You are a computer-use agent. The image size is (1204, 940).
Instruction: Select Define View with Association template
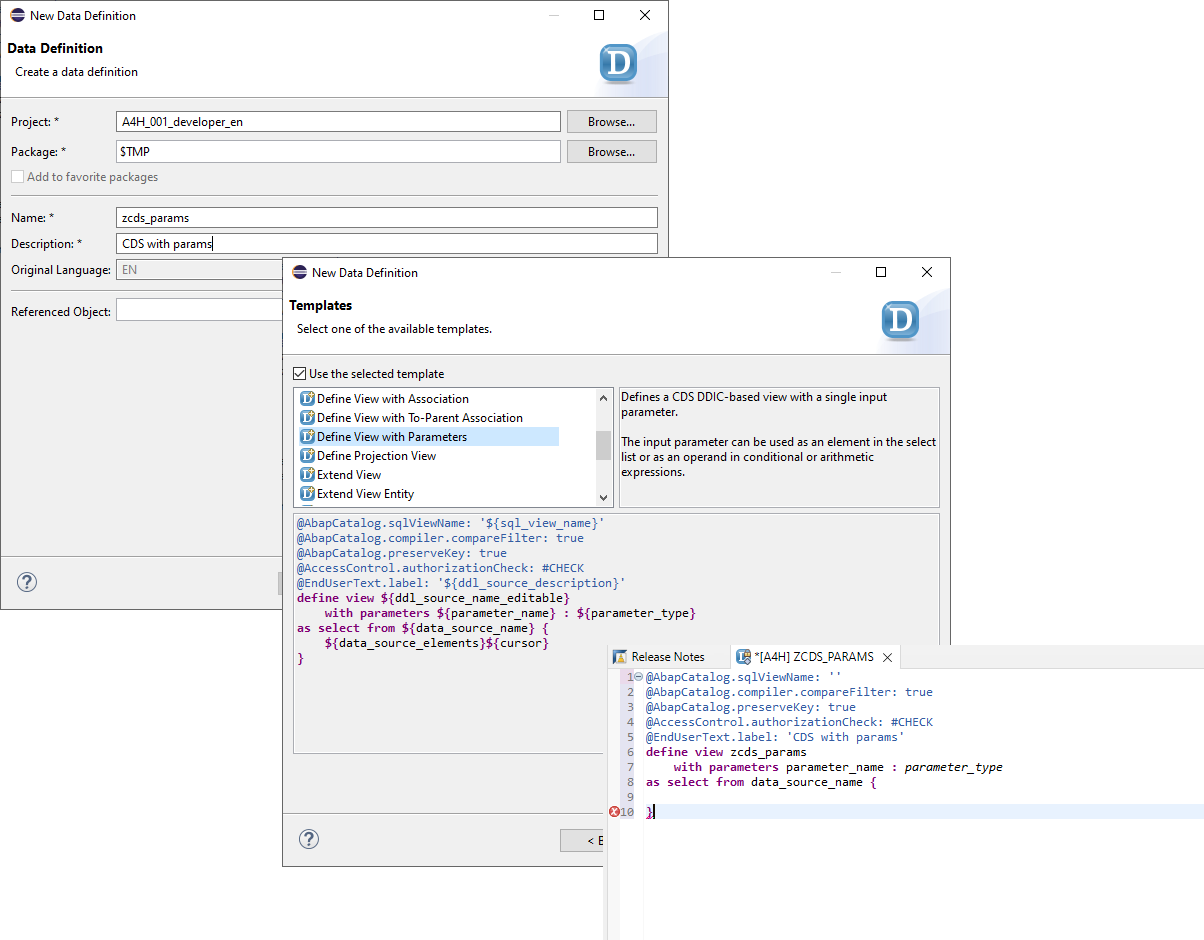click(393, 399)
